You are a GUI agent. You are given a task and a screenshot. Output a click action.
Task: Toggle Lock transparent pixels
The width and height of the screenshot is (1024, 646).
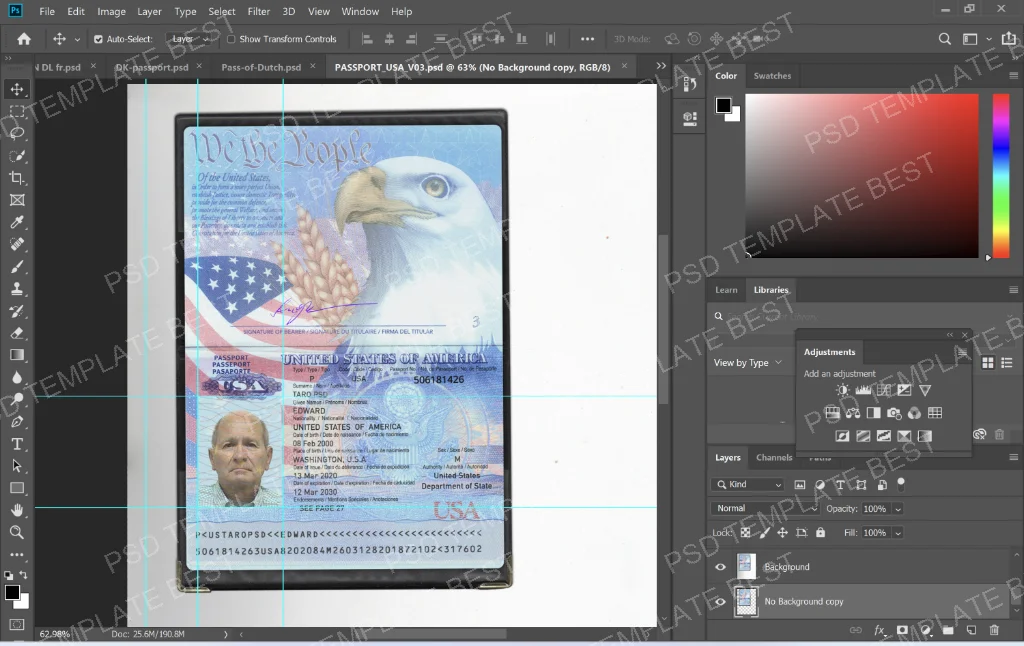pos(745,533)
